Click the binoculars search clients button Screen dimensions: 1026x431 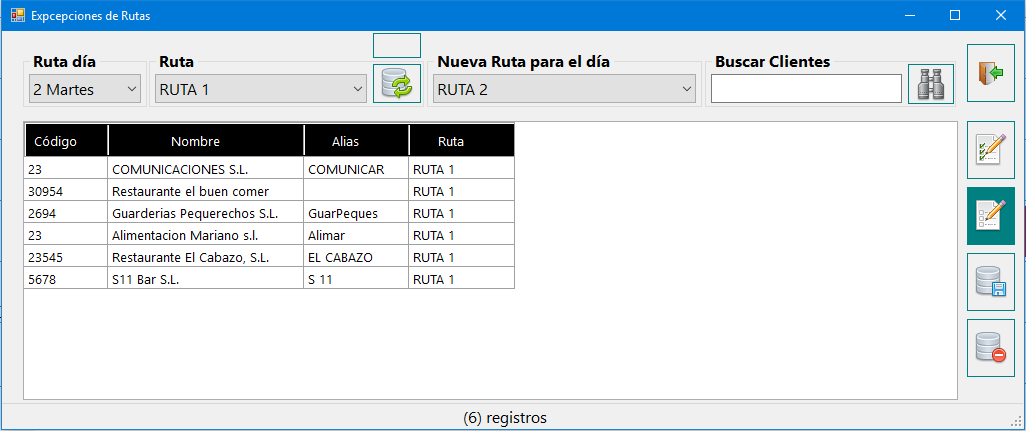[x=931, y=84]
